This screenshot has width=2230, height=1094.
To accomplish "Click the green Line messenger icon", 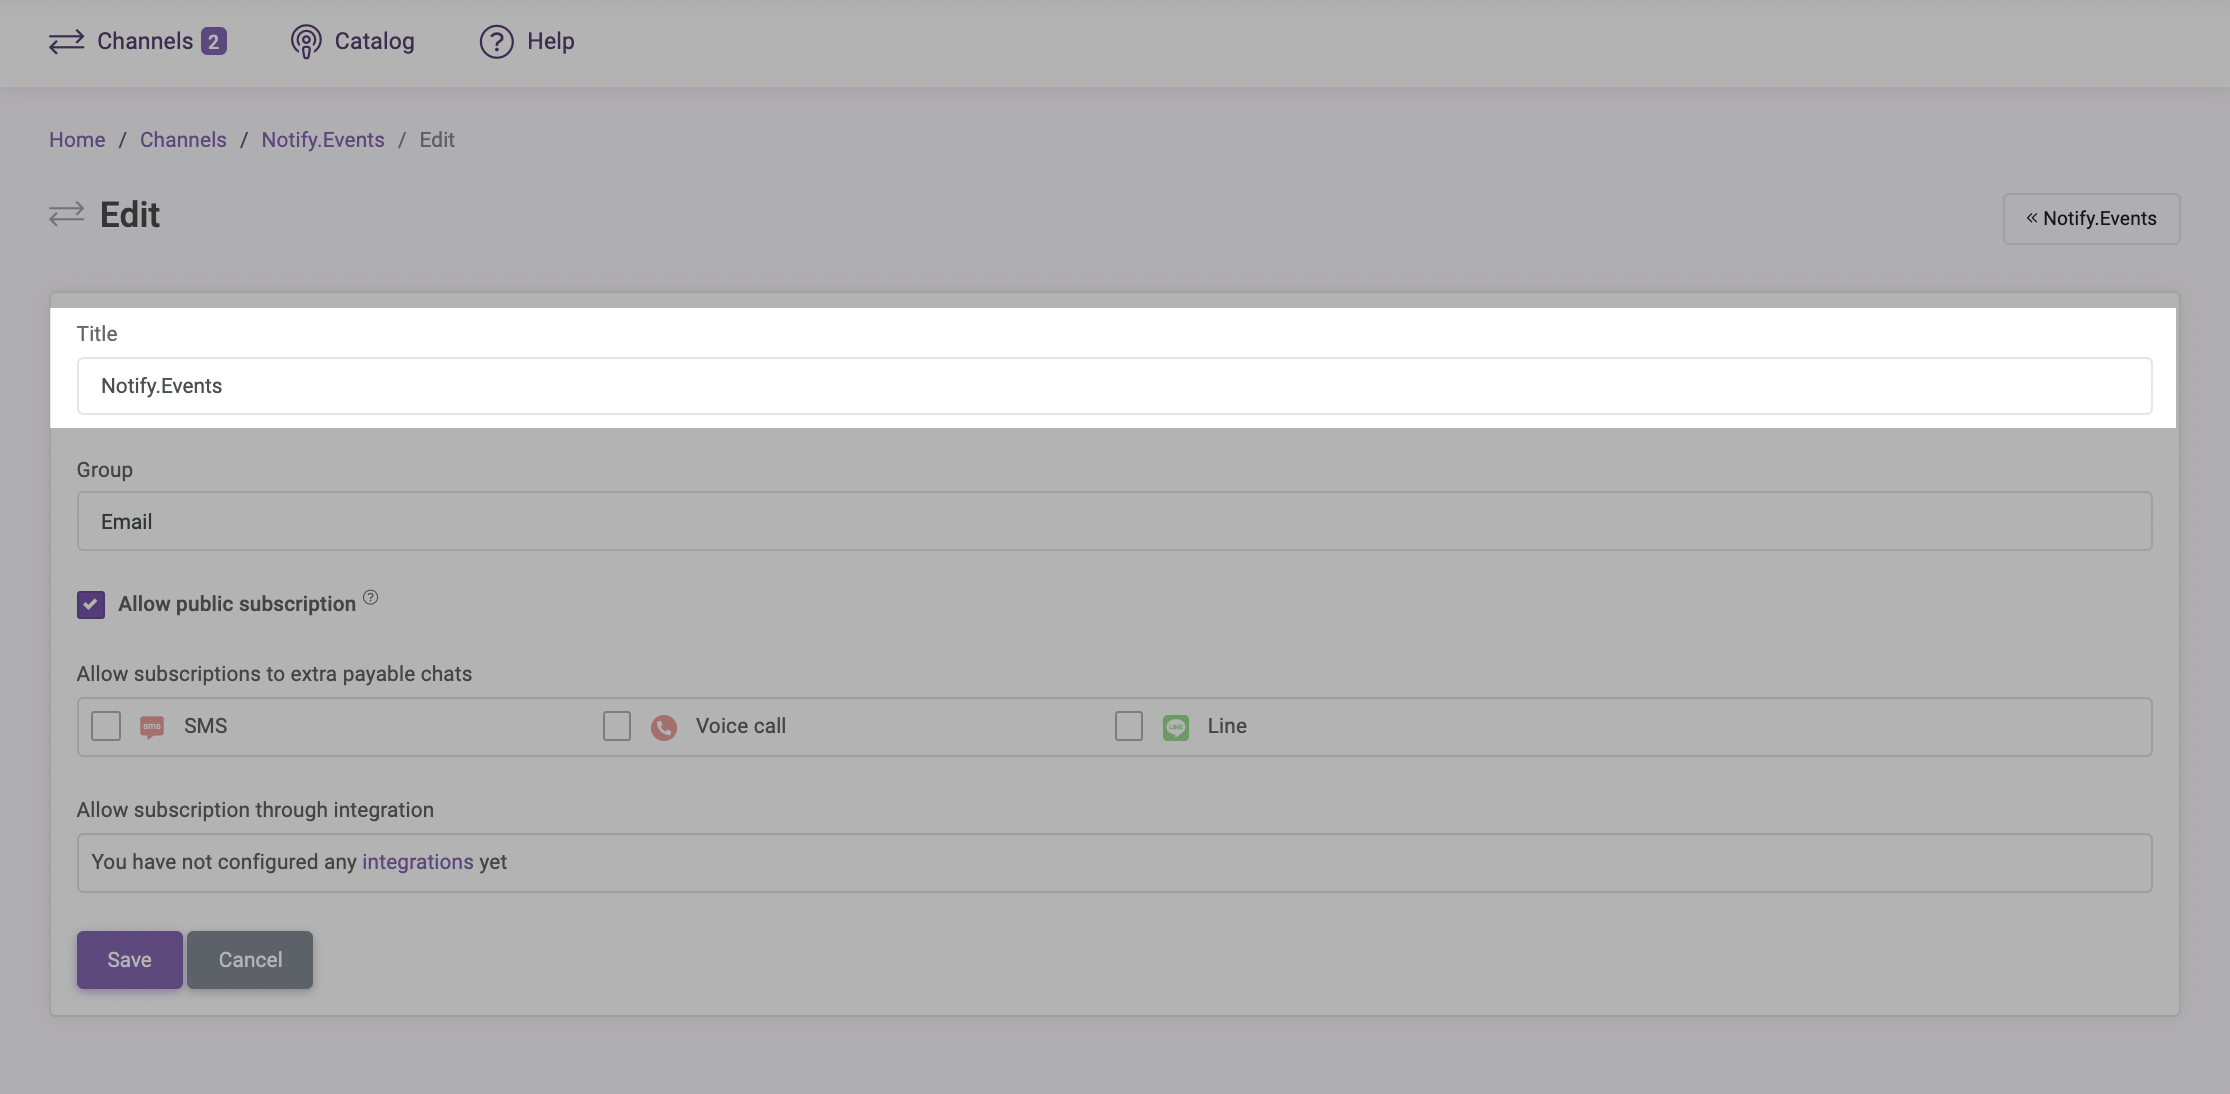I will [x=1176, y=727].
